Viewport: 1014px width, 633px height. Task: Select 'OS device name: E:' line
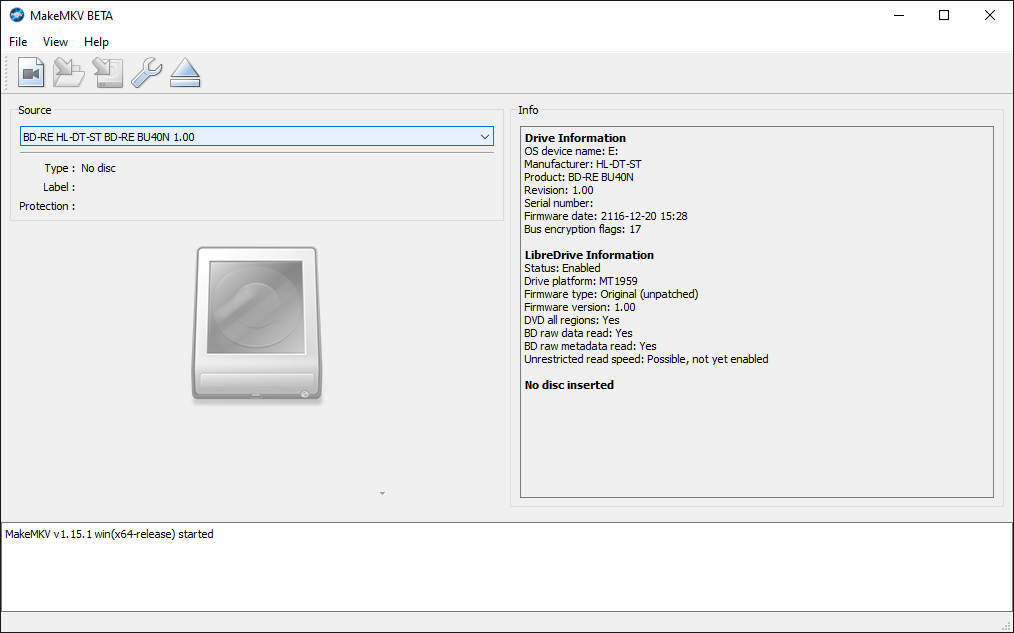click(x=570, y=151)
